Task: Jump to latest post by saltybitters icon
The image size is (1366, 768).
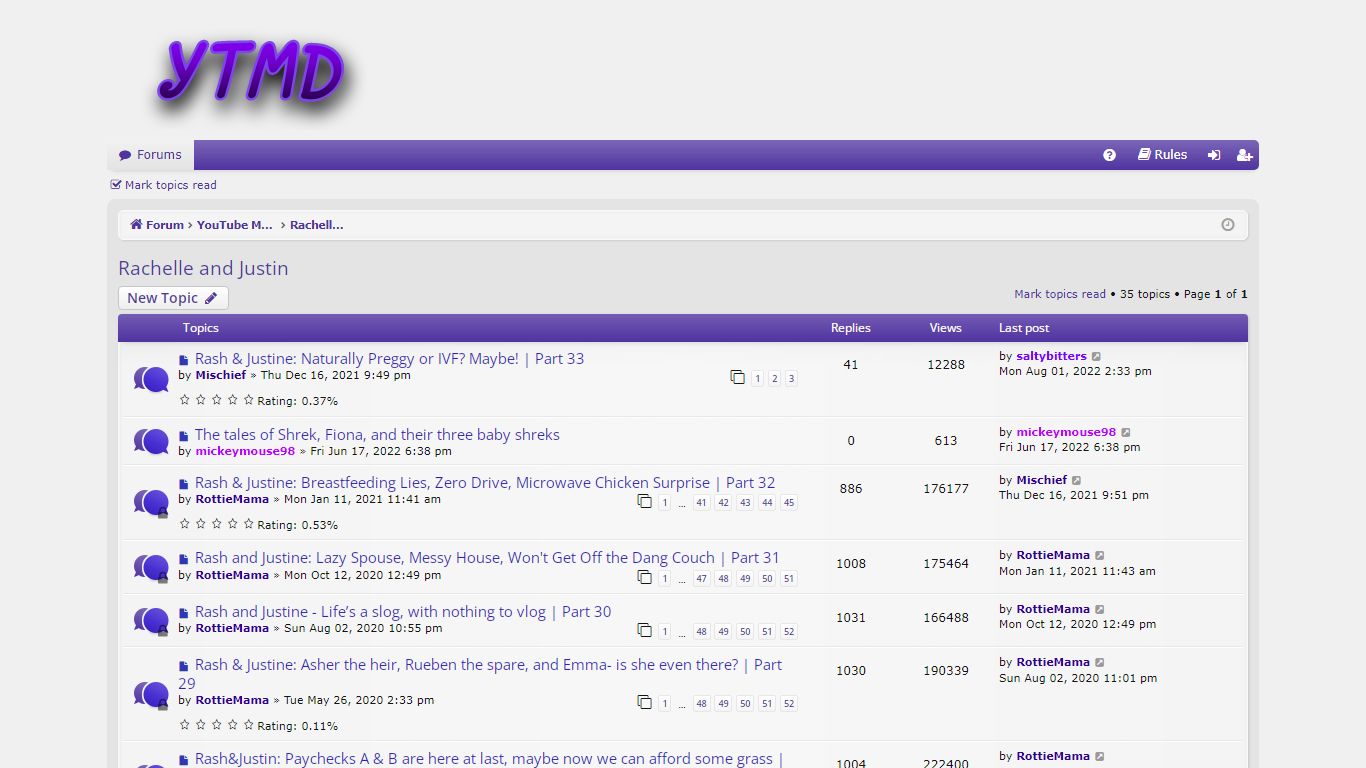Action: click(1097, 357)
